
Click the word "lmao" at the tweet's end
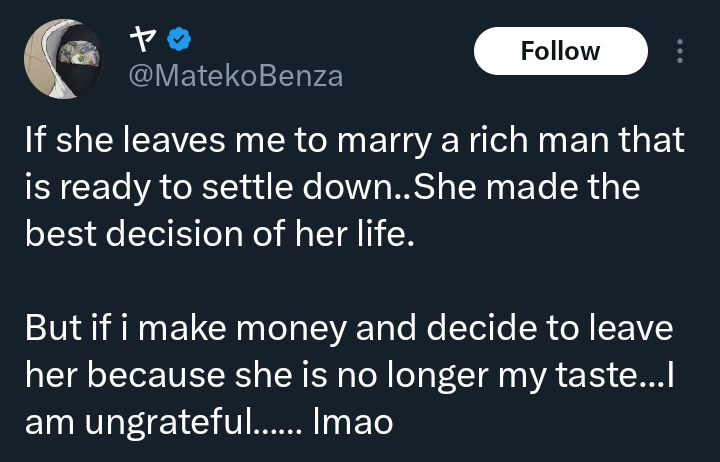point(353,421)
